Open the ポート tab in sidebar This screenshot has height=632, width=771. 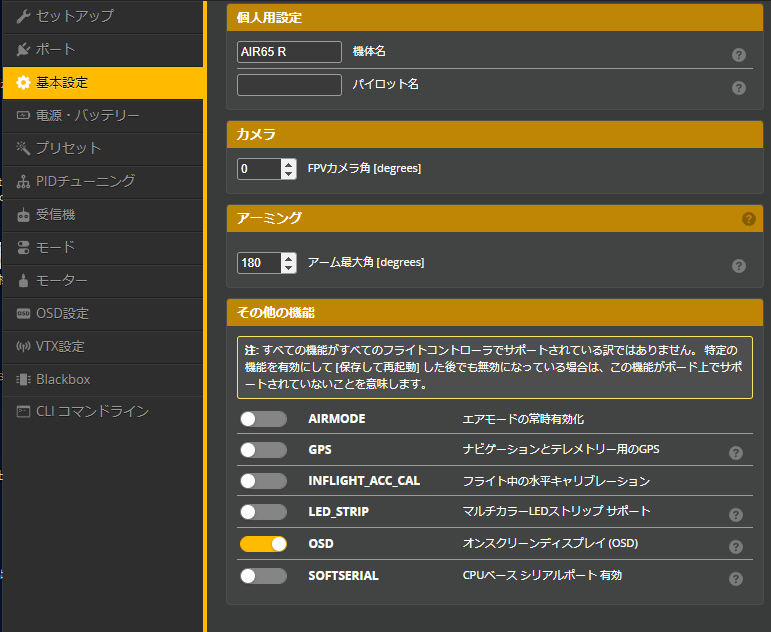coord(56,49)
